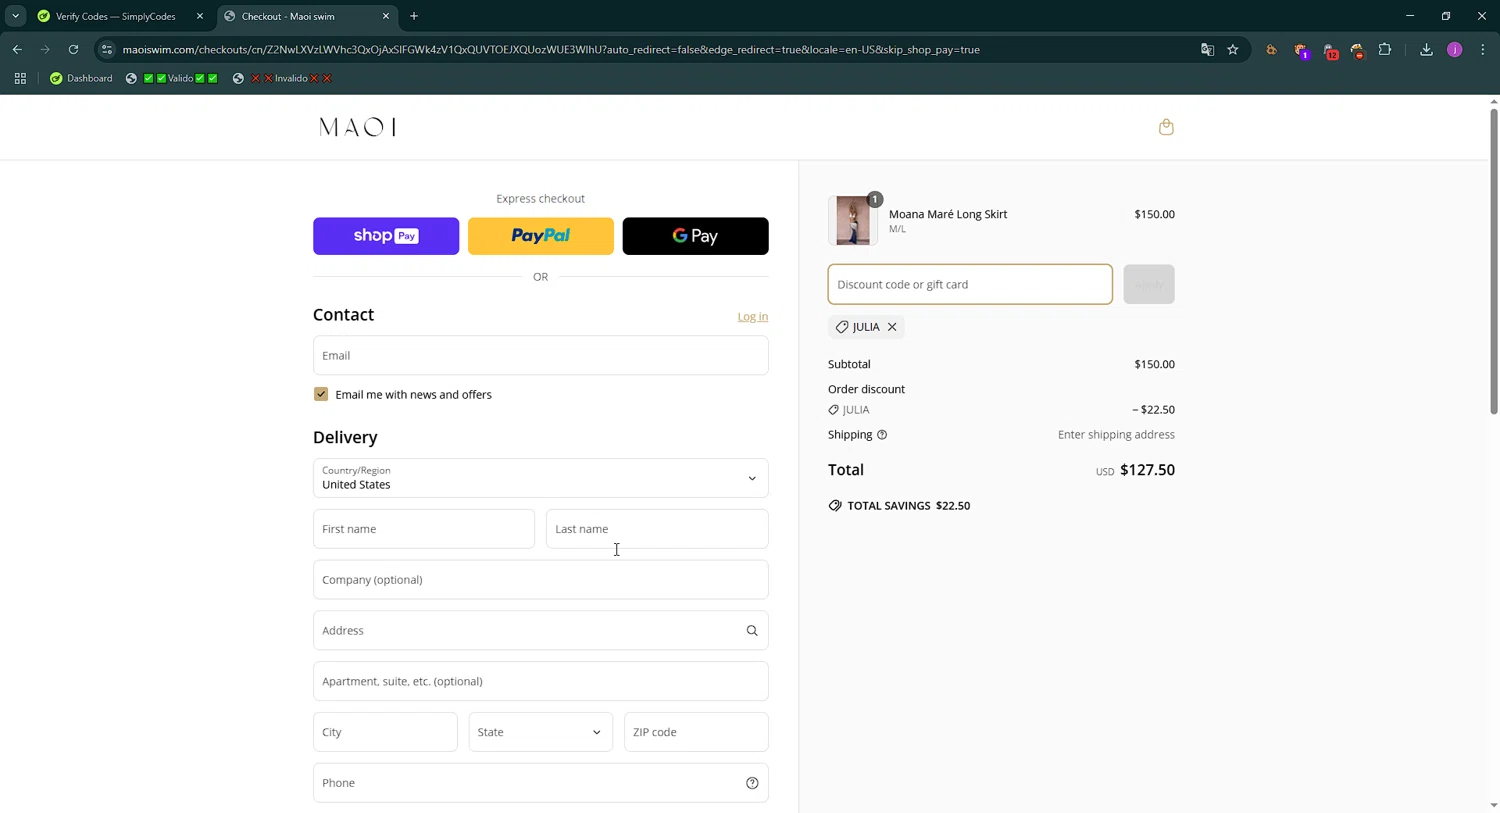Click the Moana Maré Long Skirt thumbnail
Screen dimensions: 1500x813
(853, 220)
